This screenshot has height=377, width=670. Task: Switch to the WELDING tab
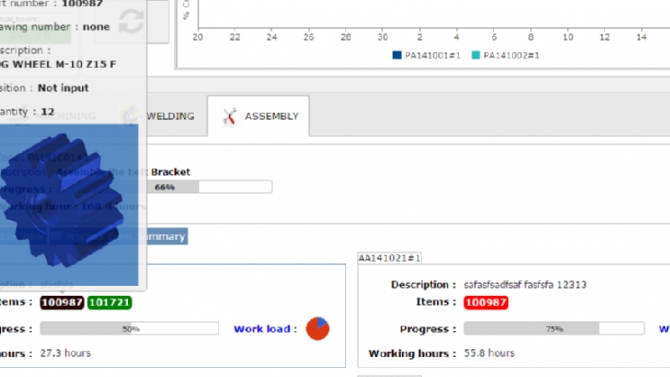[x=170, y=116]
